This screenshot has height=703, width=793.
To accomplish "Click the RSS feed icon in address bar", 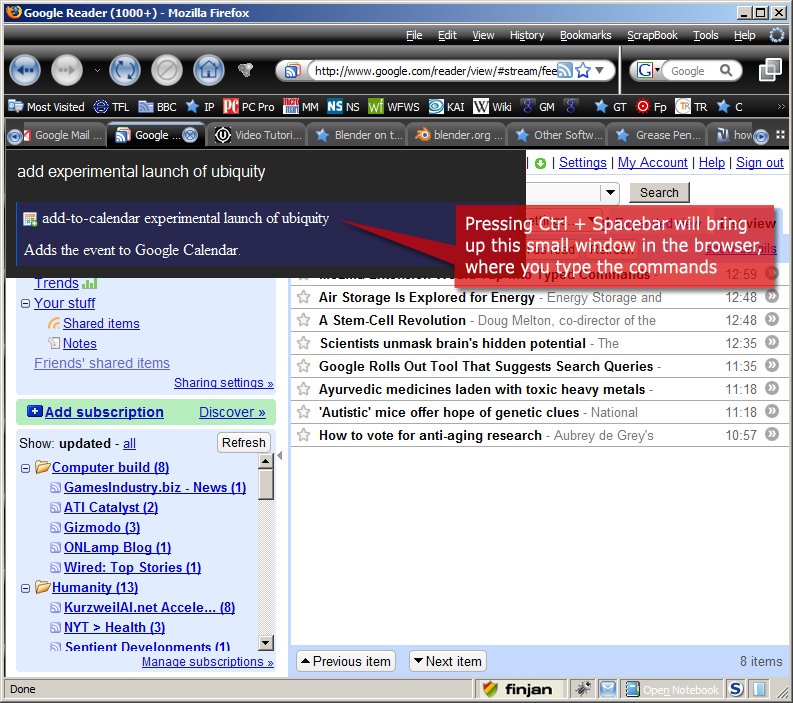I will tap(565, 70).
